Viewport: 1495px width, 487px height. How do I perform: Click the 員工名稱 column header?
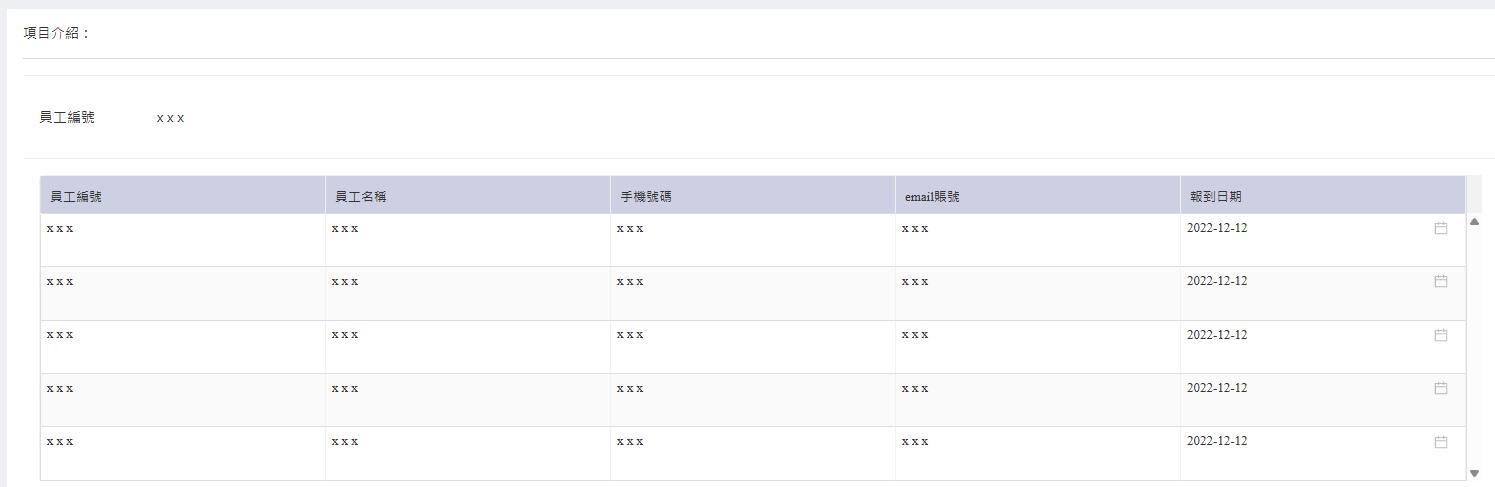tap(468, 196)
